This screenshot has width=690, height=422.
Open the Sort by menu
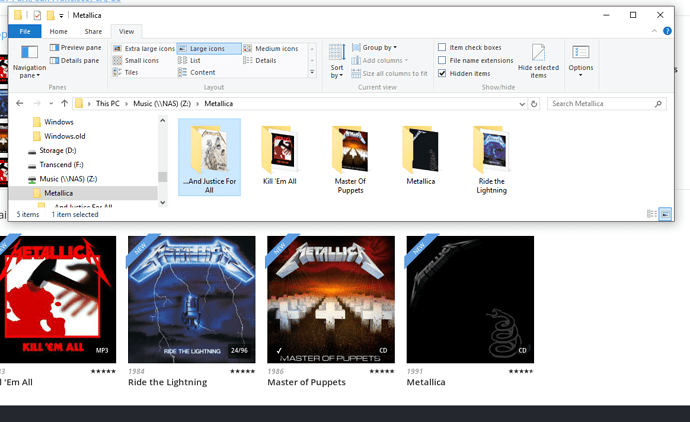coord(337,62)
